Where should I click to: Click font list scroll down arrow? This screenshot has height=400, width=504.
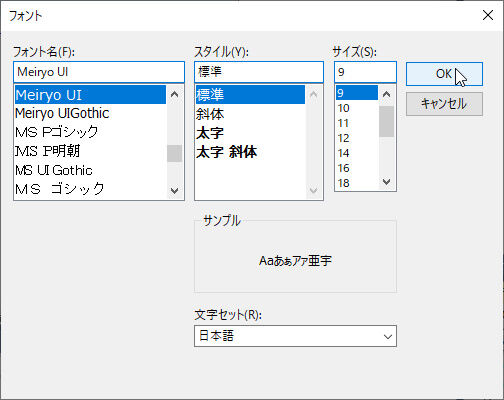(174, 190)
